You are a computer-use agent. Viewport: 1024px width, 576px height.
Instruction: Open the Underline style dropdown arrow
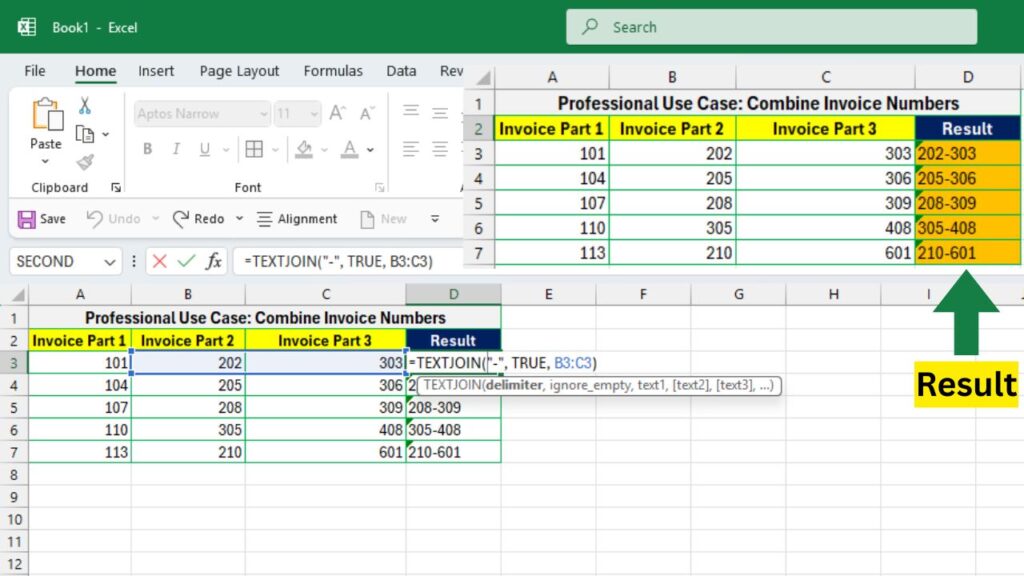point(225,150)
